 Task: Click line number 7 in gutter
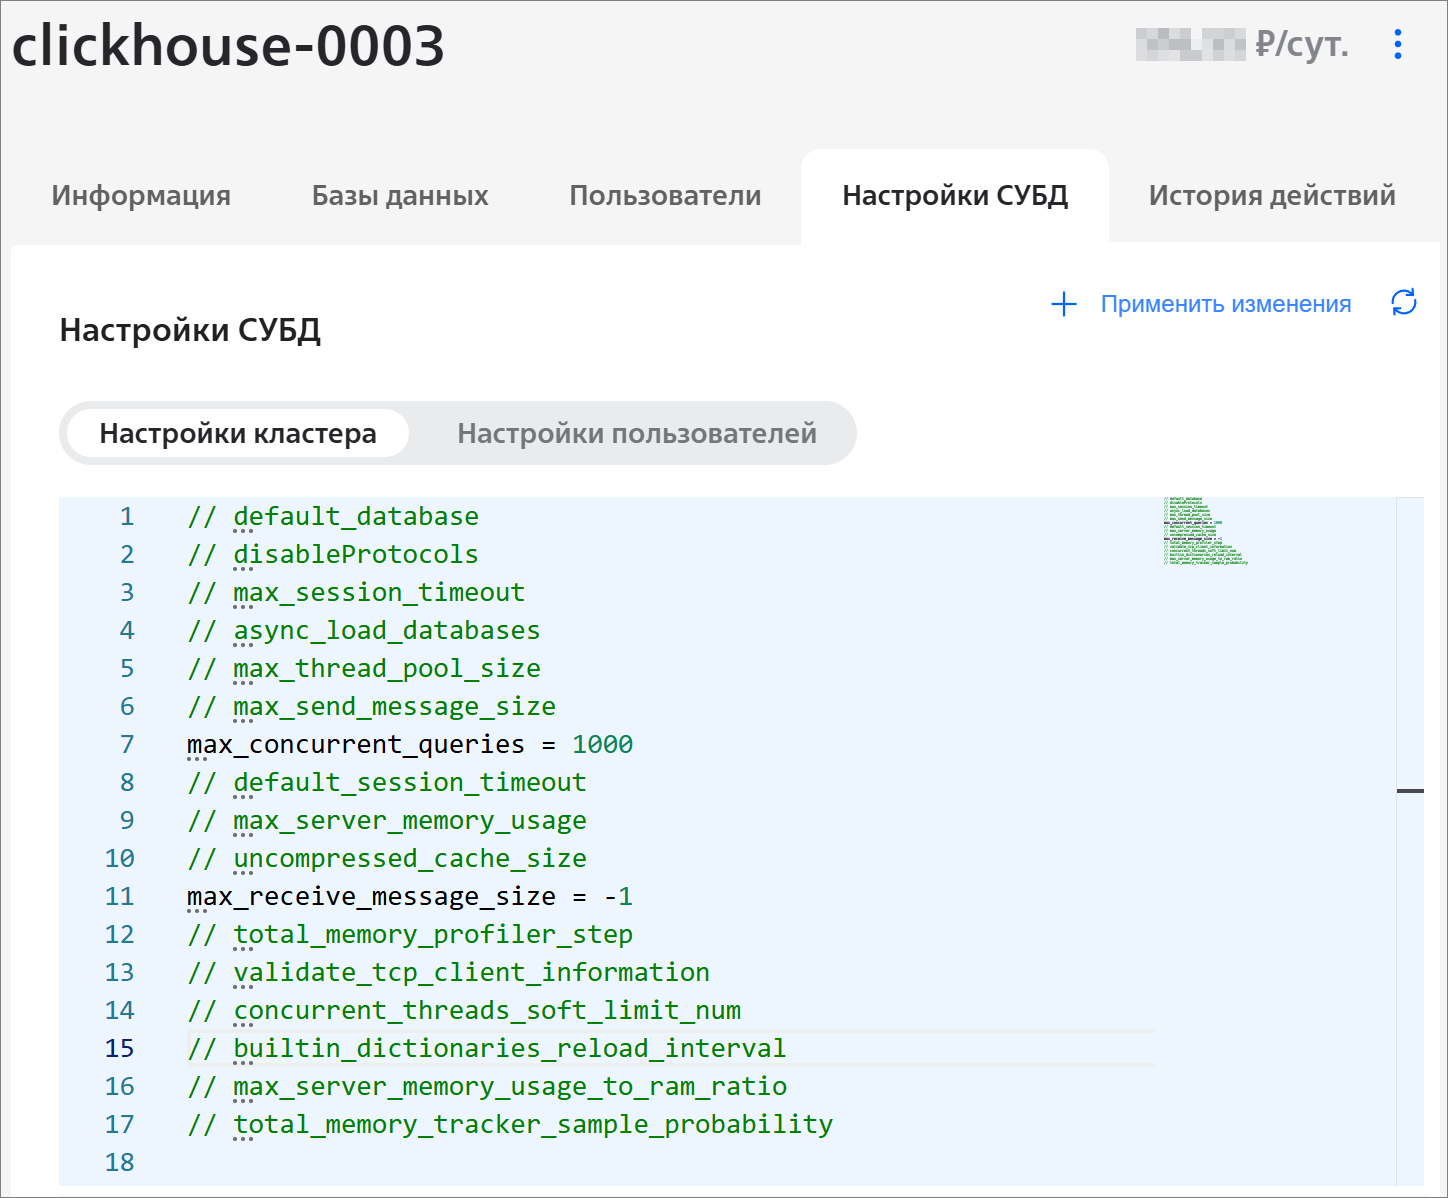pyautogui.click(x=127, y=745)
